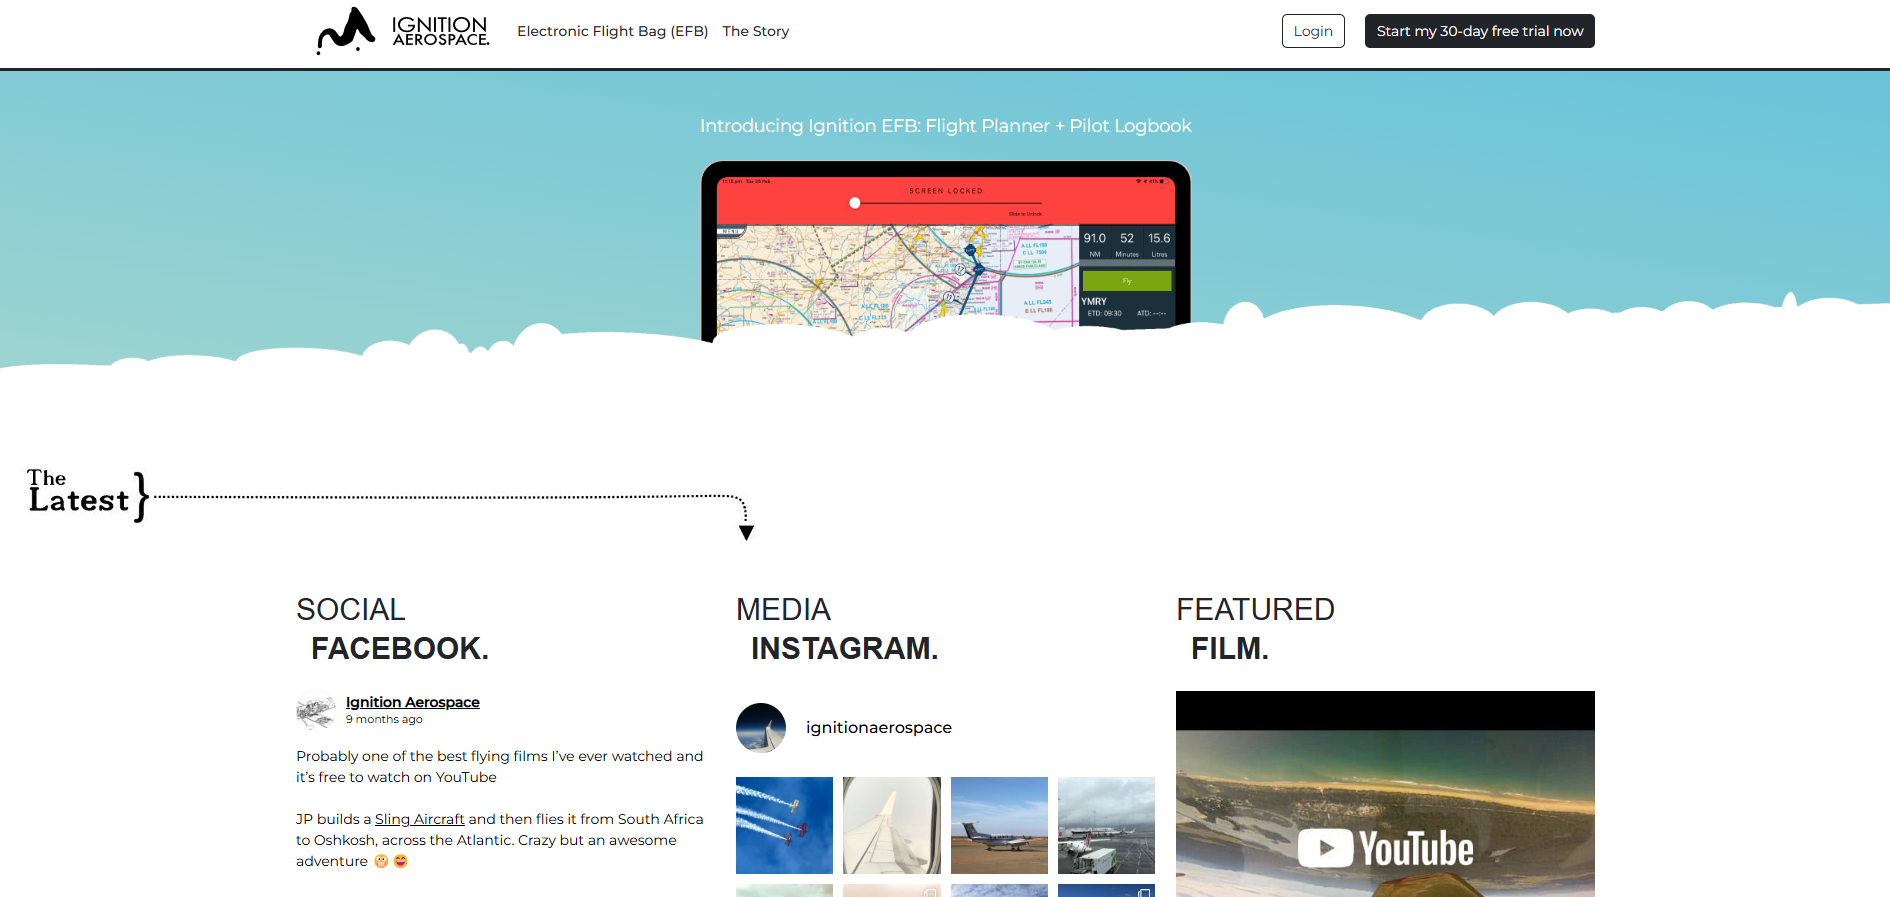The height and width of the screenshot is (897, 1890).
Task: Click the Introducing Ignition EFB headline text
Action: click(x=945, y=126)
